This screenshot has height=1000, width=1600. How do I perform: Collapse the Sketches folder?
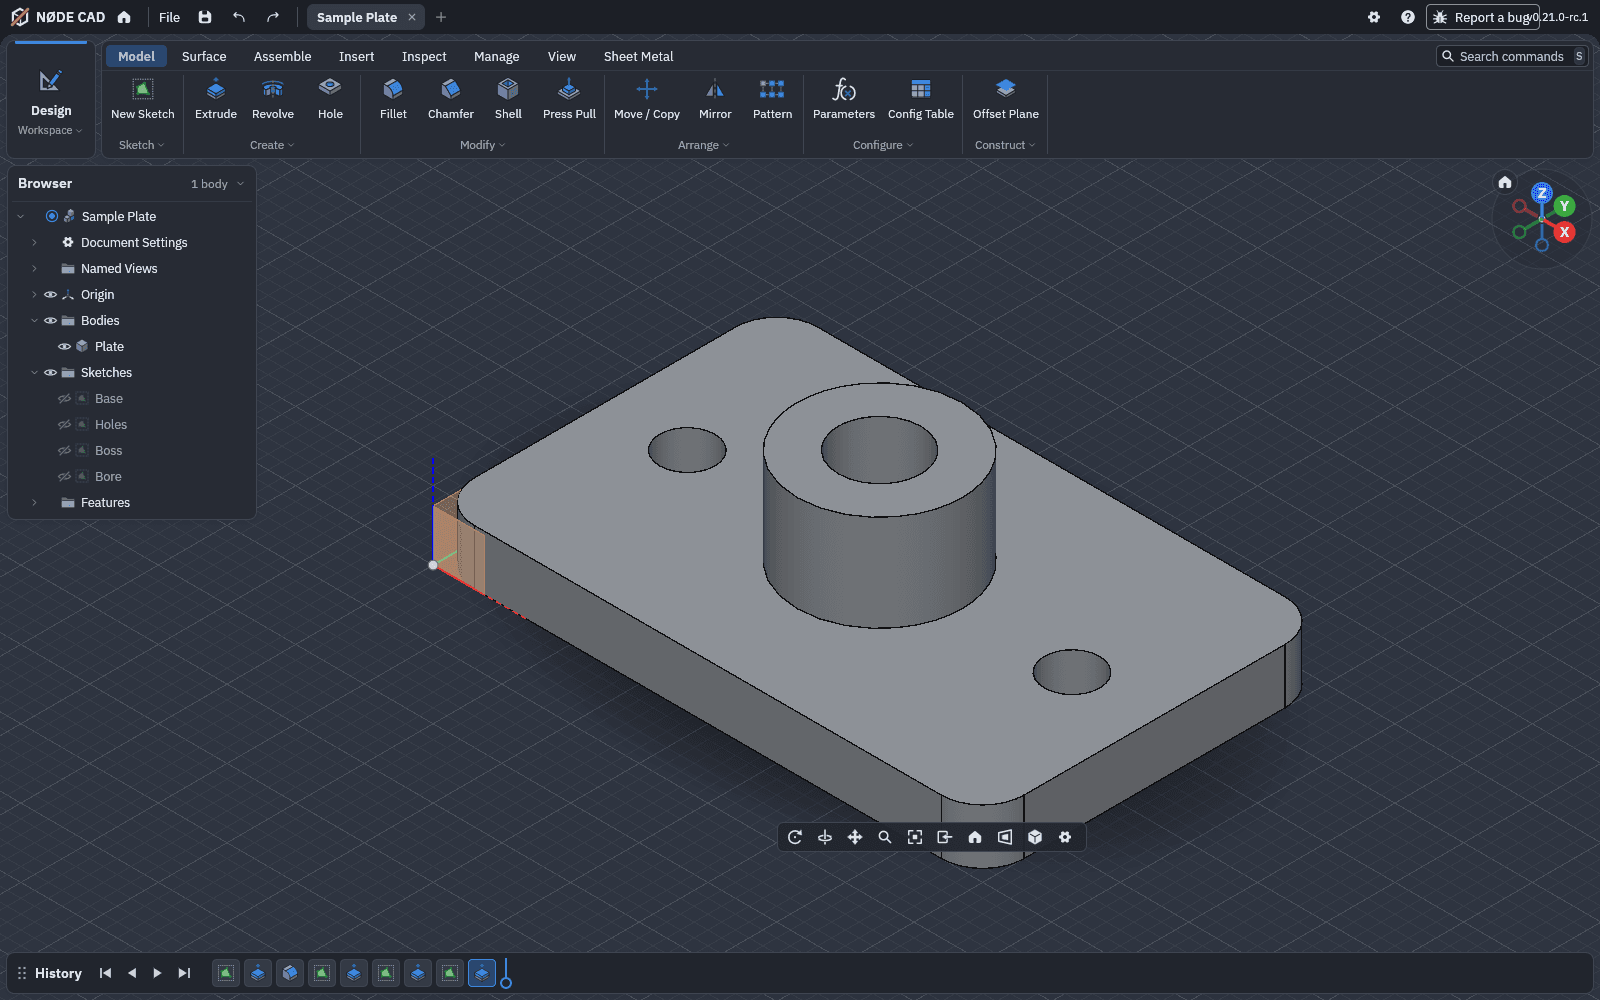click(x=34, y=373)
